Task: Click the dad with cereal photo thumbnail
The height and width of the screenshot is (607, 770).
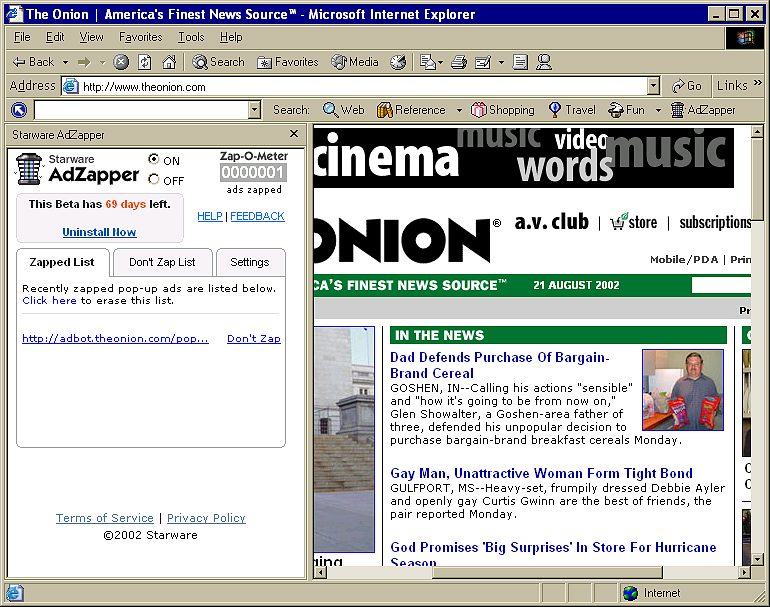Action: (x=683, y=390)
